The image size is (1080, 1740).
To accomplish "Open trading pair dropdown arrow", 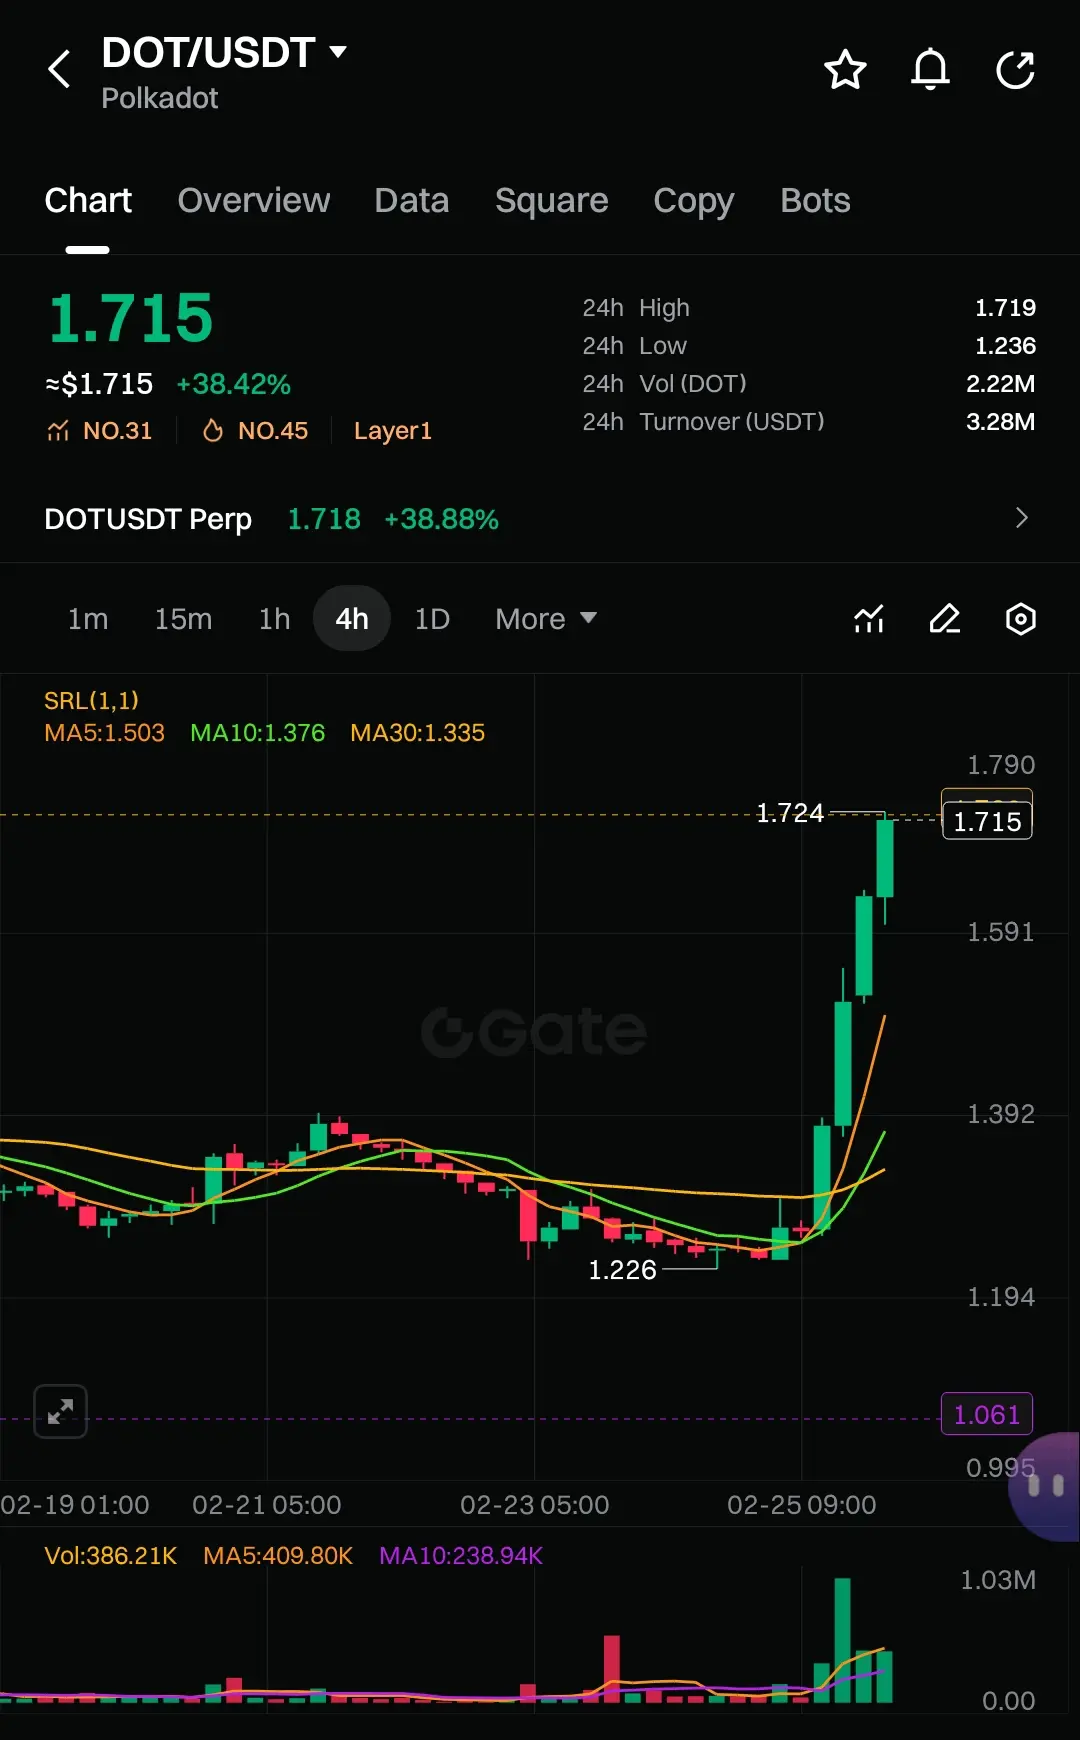I will coord(338,51).
